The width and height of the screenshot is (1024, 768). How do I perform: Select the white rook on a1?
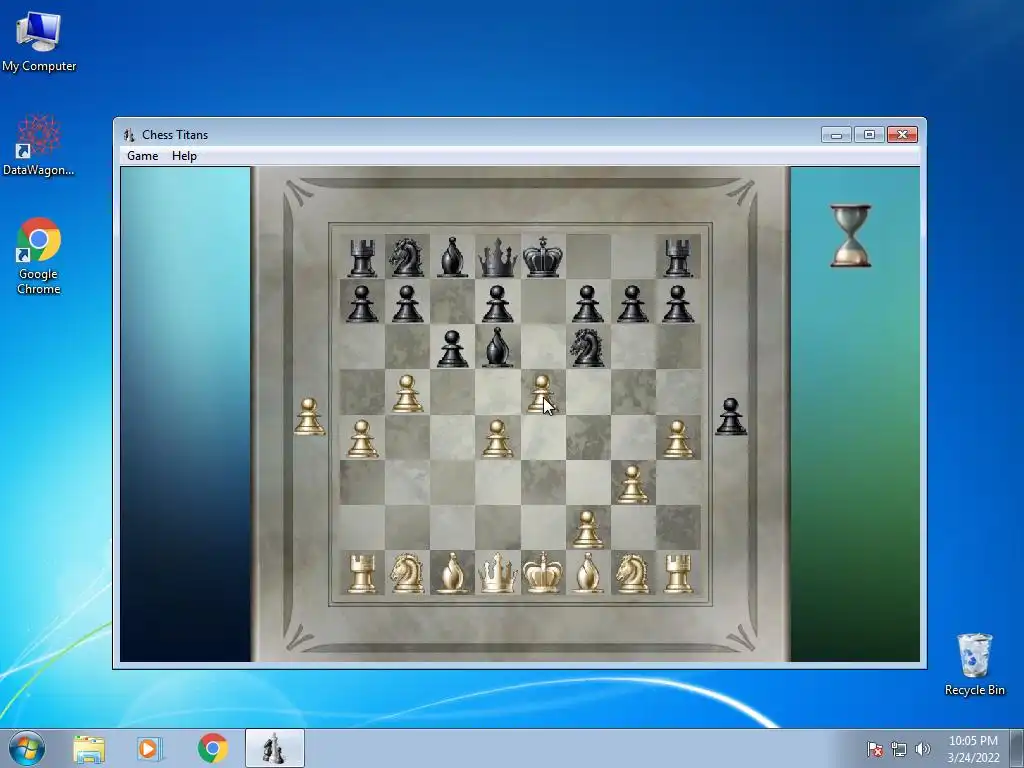[362, 573]
